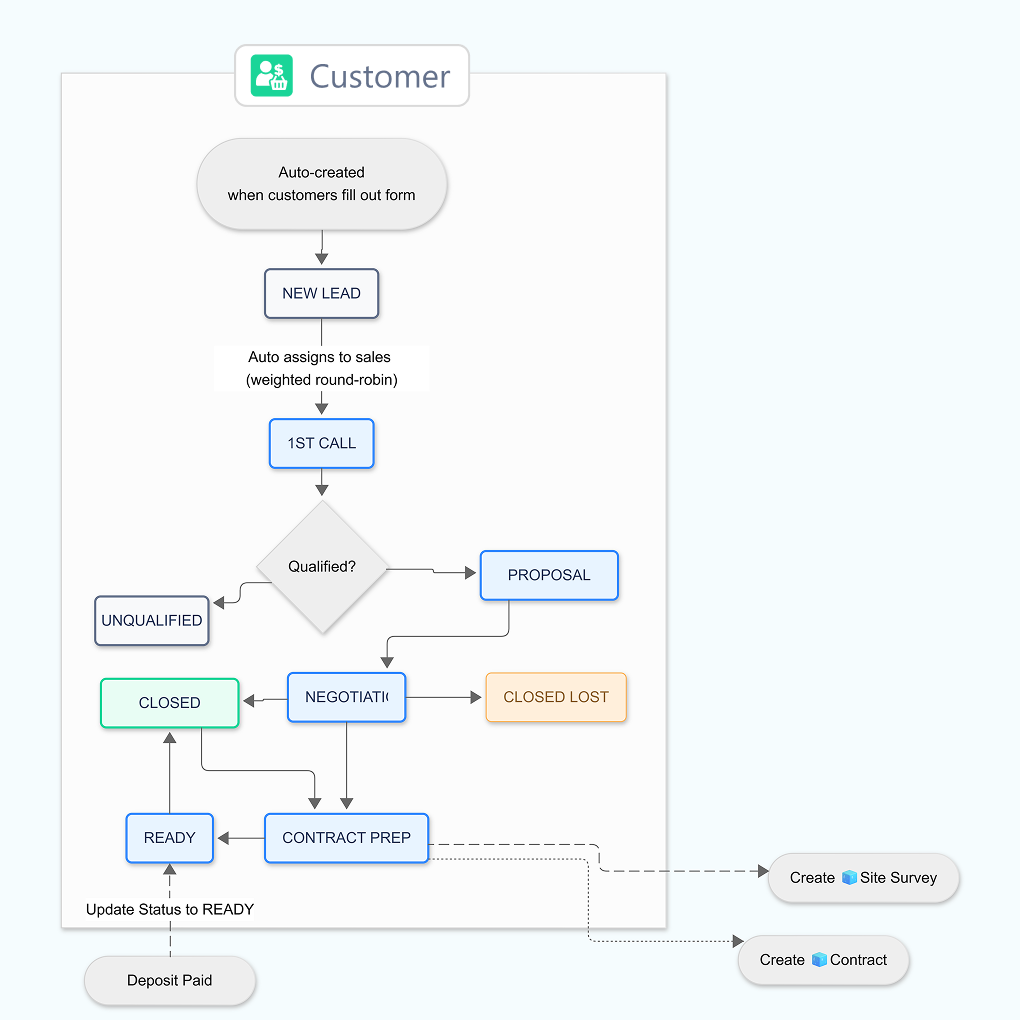
Task: Select the Update Status to READY label
Action: pyautogui.click(x=170, y=910)
